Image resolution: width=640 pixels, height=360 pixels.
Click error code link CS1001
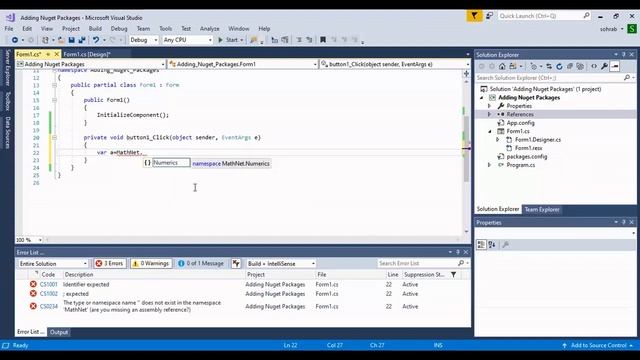[x=49, y=284]
